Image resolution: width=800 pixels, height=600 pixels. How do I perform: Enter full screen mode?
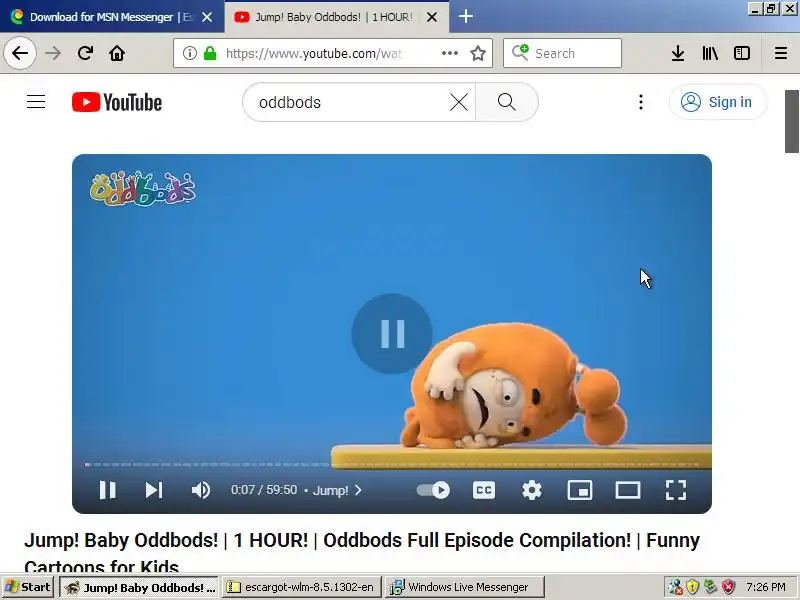click(x=676, y=490)
